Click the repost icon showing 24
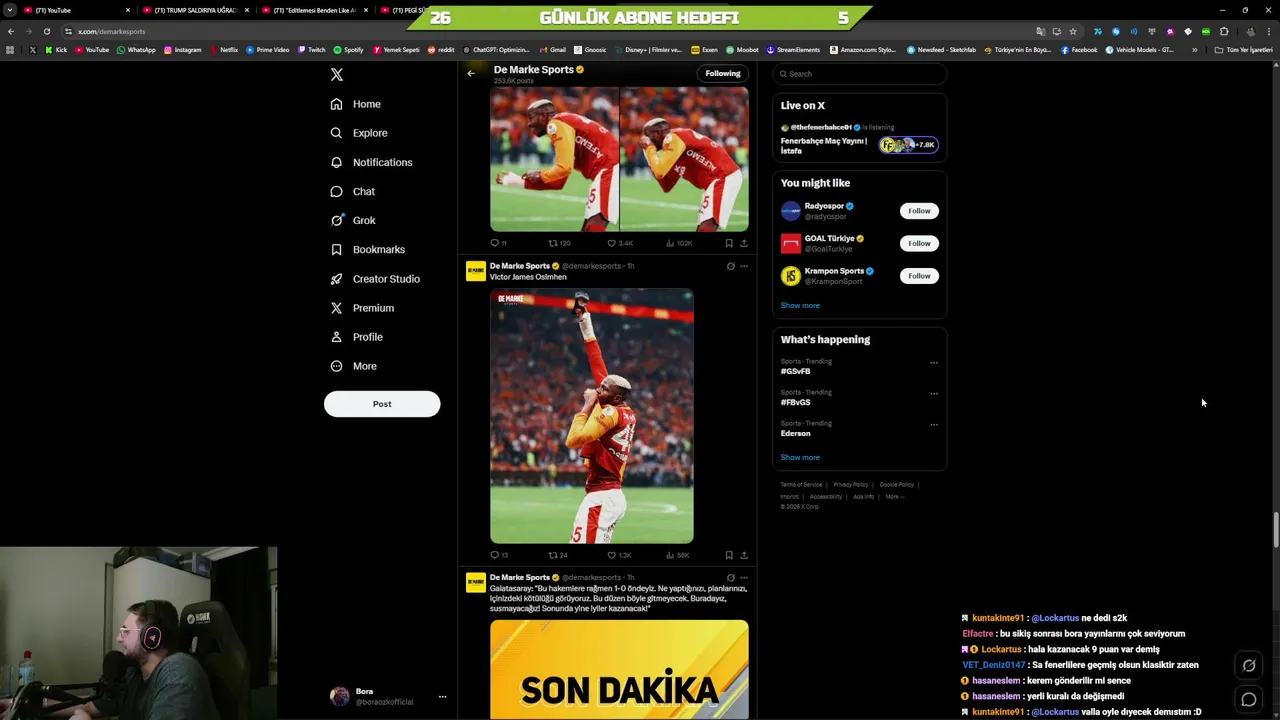Viewport: 1280px width, 720px height. (x=558, y=555)
